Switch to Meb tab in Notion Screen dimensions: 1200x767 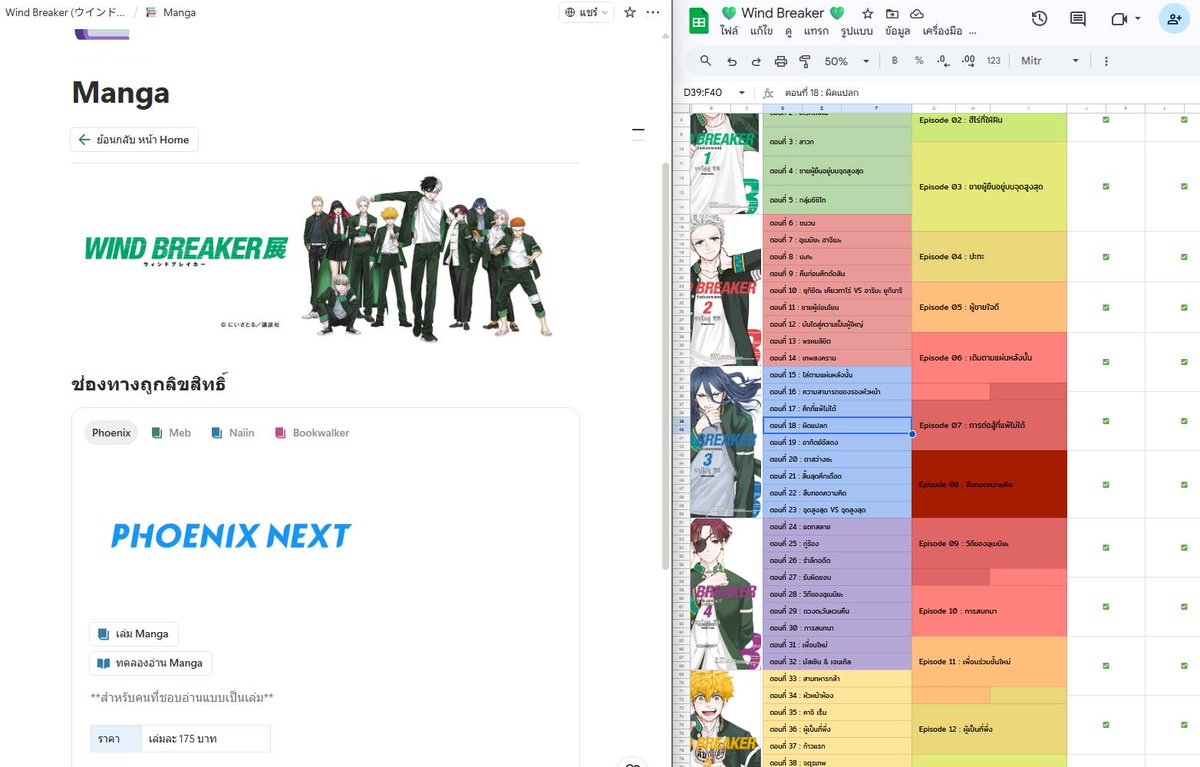[170, 433]
